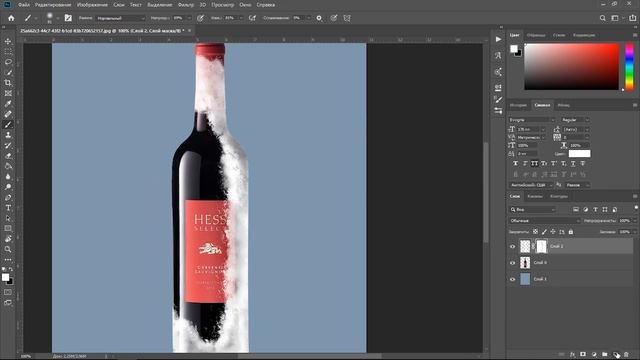Toggle All Caps TT character style

click(534, 163)
